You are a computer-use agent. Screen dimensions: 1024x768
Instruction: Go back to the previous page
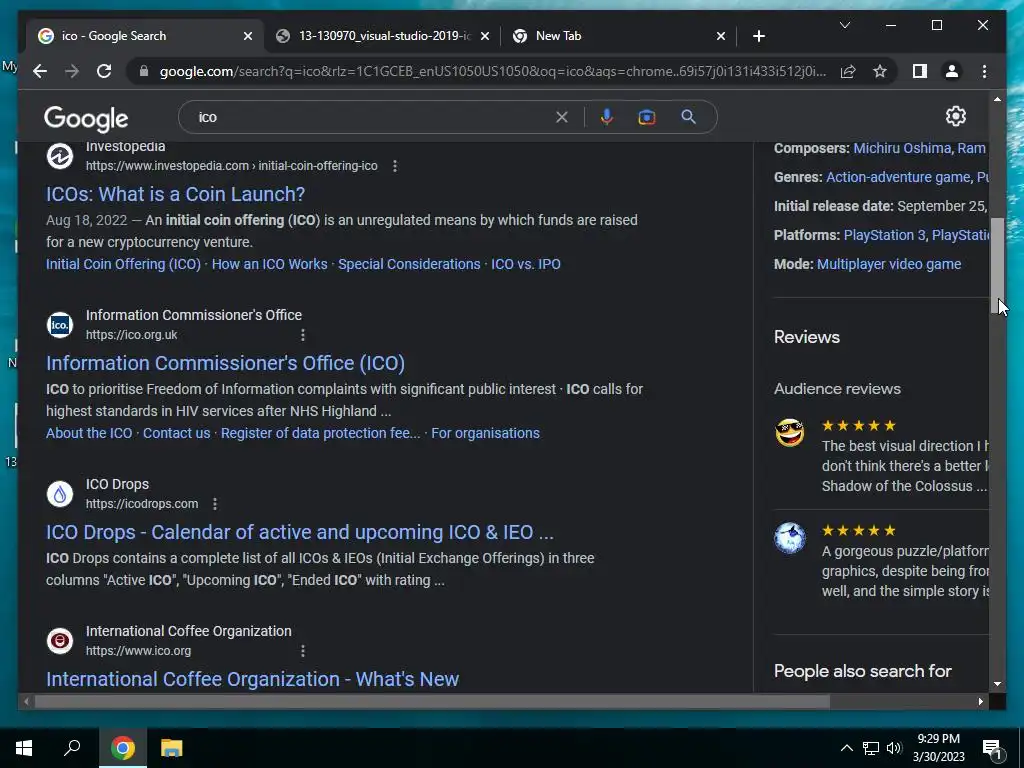40,71
